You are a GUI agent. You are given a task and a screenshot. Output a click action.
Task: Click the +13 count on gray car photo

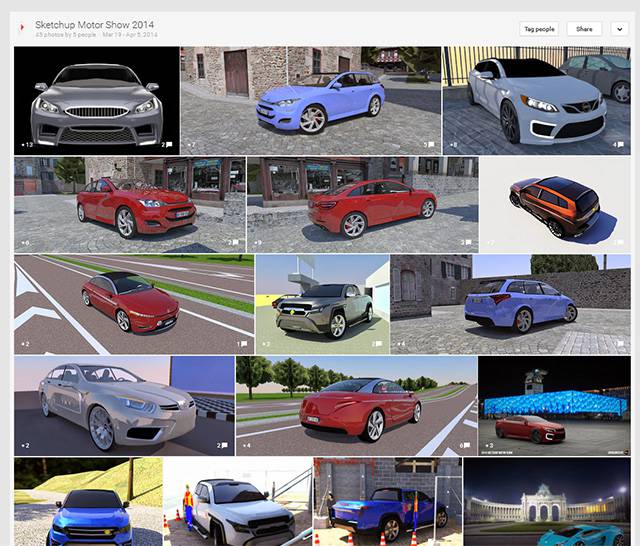[27, 144]
